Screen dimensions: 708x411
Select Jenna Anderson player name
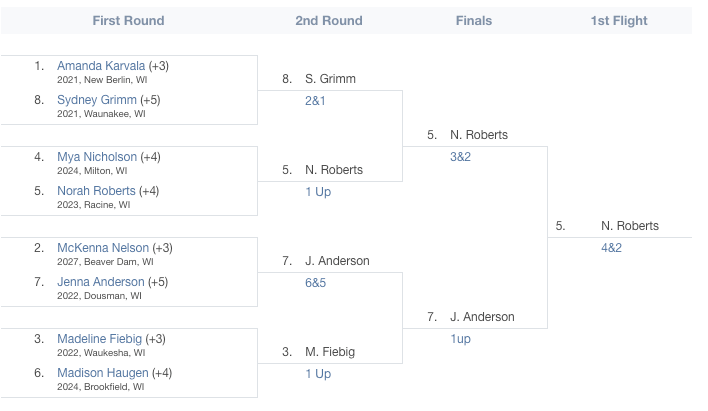101,282
